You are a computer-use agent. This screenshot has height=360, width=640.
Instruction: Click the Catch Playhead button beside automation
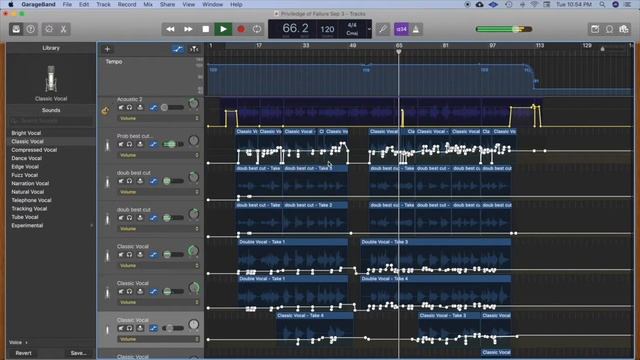194,49
